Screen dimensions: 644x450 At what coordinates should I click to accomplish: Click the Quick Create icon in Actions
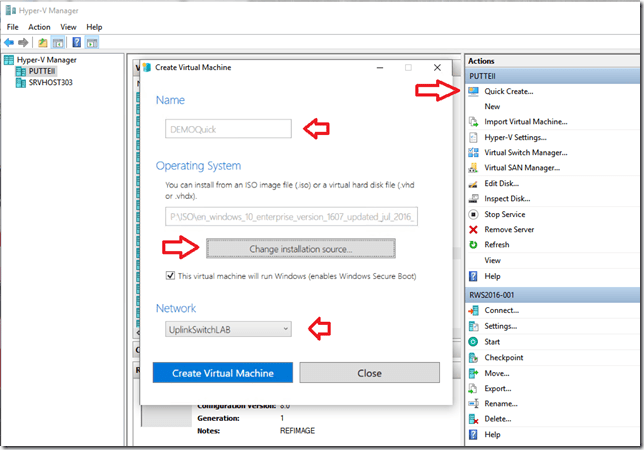474,91
